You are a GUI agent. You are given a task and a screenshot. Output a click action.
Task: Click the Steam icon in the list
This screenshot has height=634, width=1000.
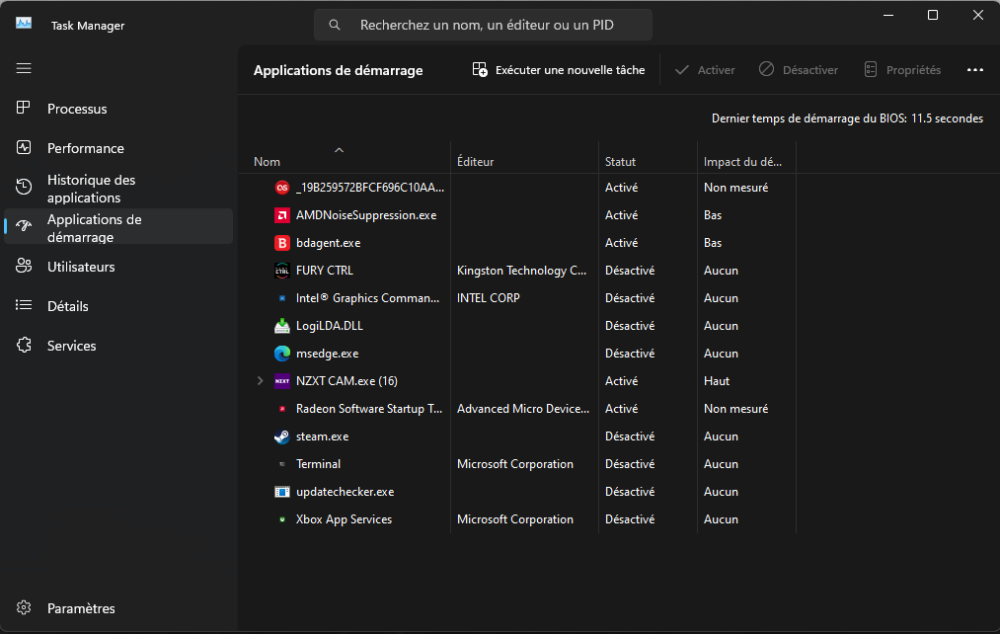[282, 437]
